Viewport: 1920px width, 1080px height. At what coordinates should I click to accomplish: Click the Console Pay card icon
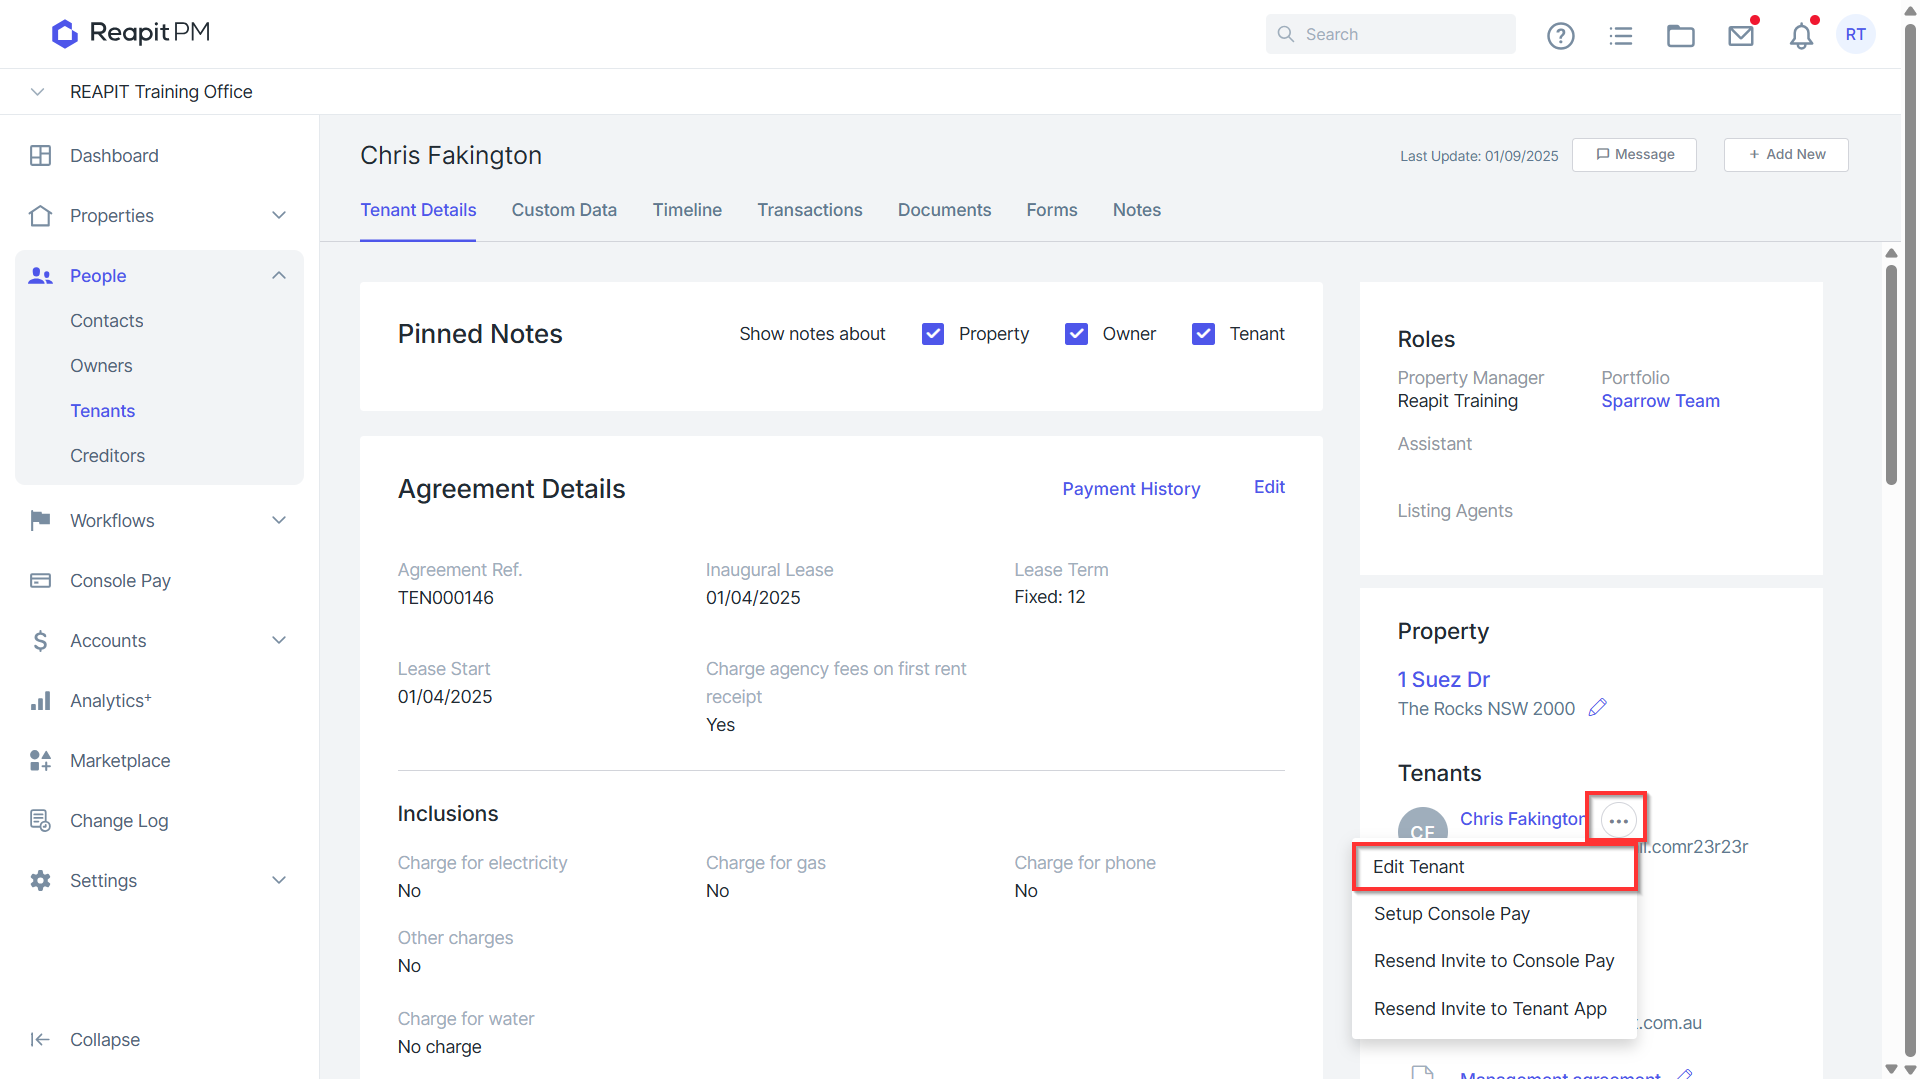coord(40,580)
